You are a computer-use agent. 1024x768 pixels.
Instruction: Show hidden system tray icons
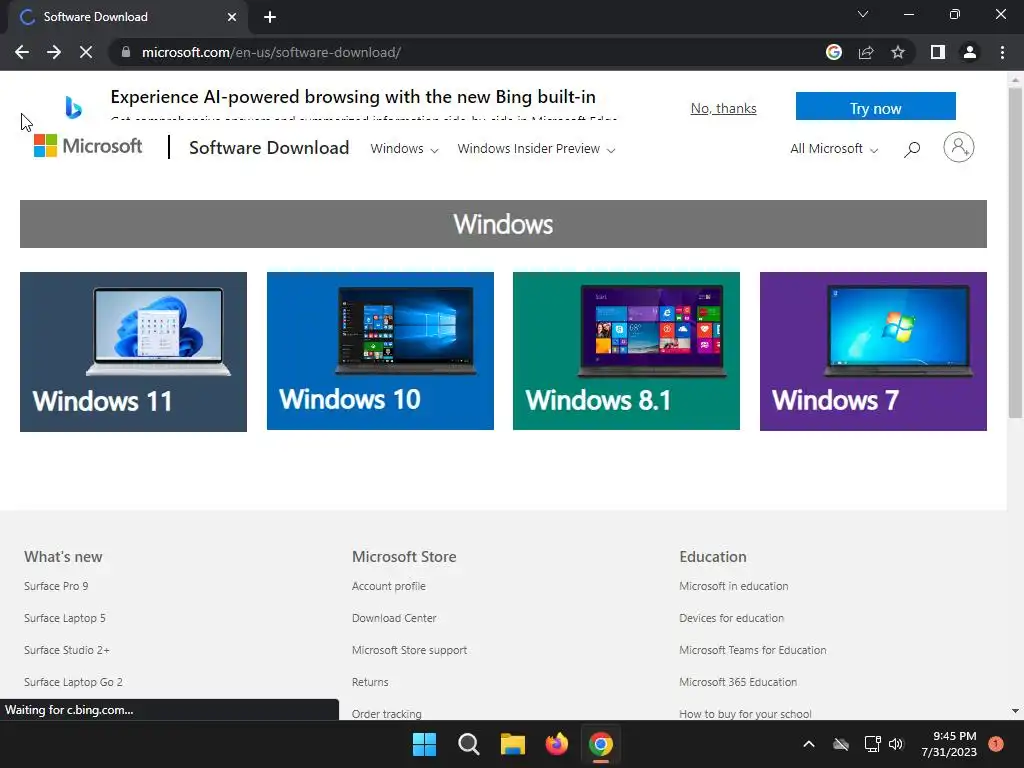click(808, 744)
